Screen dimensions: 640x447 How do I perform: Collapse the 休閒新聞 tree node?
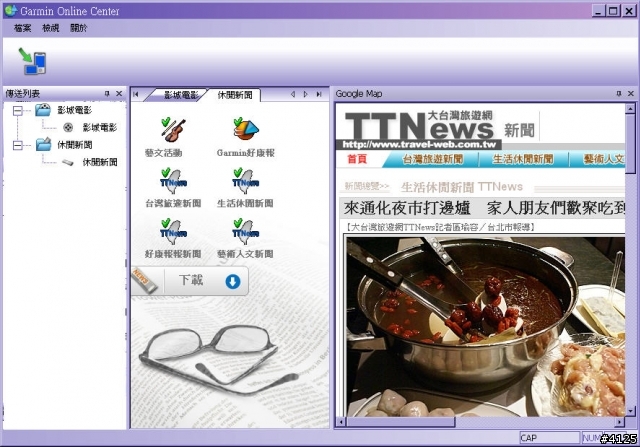[18, 145]
